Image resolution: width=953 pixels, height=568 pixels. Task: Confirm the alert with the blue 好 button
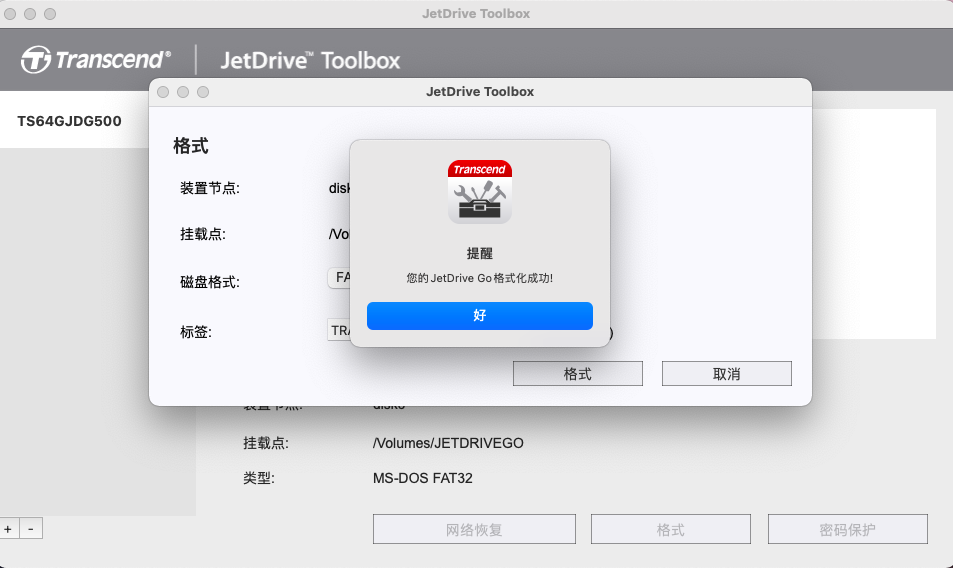[x=480, y=316]
